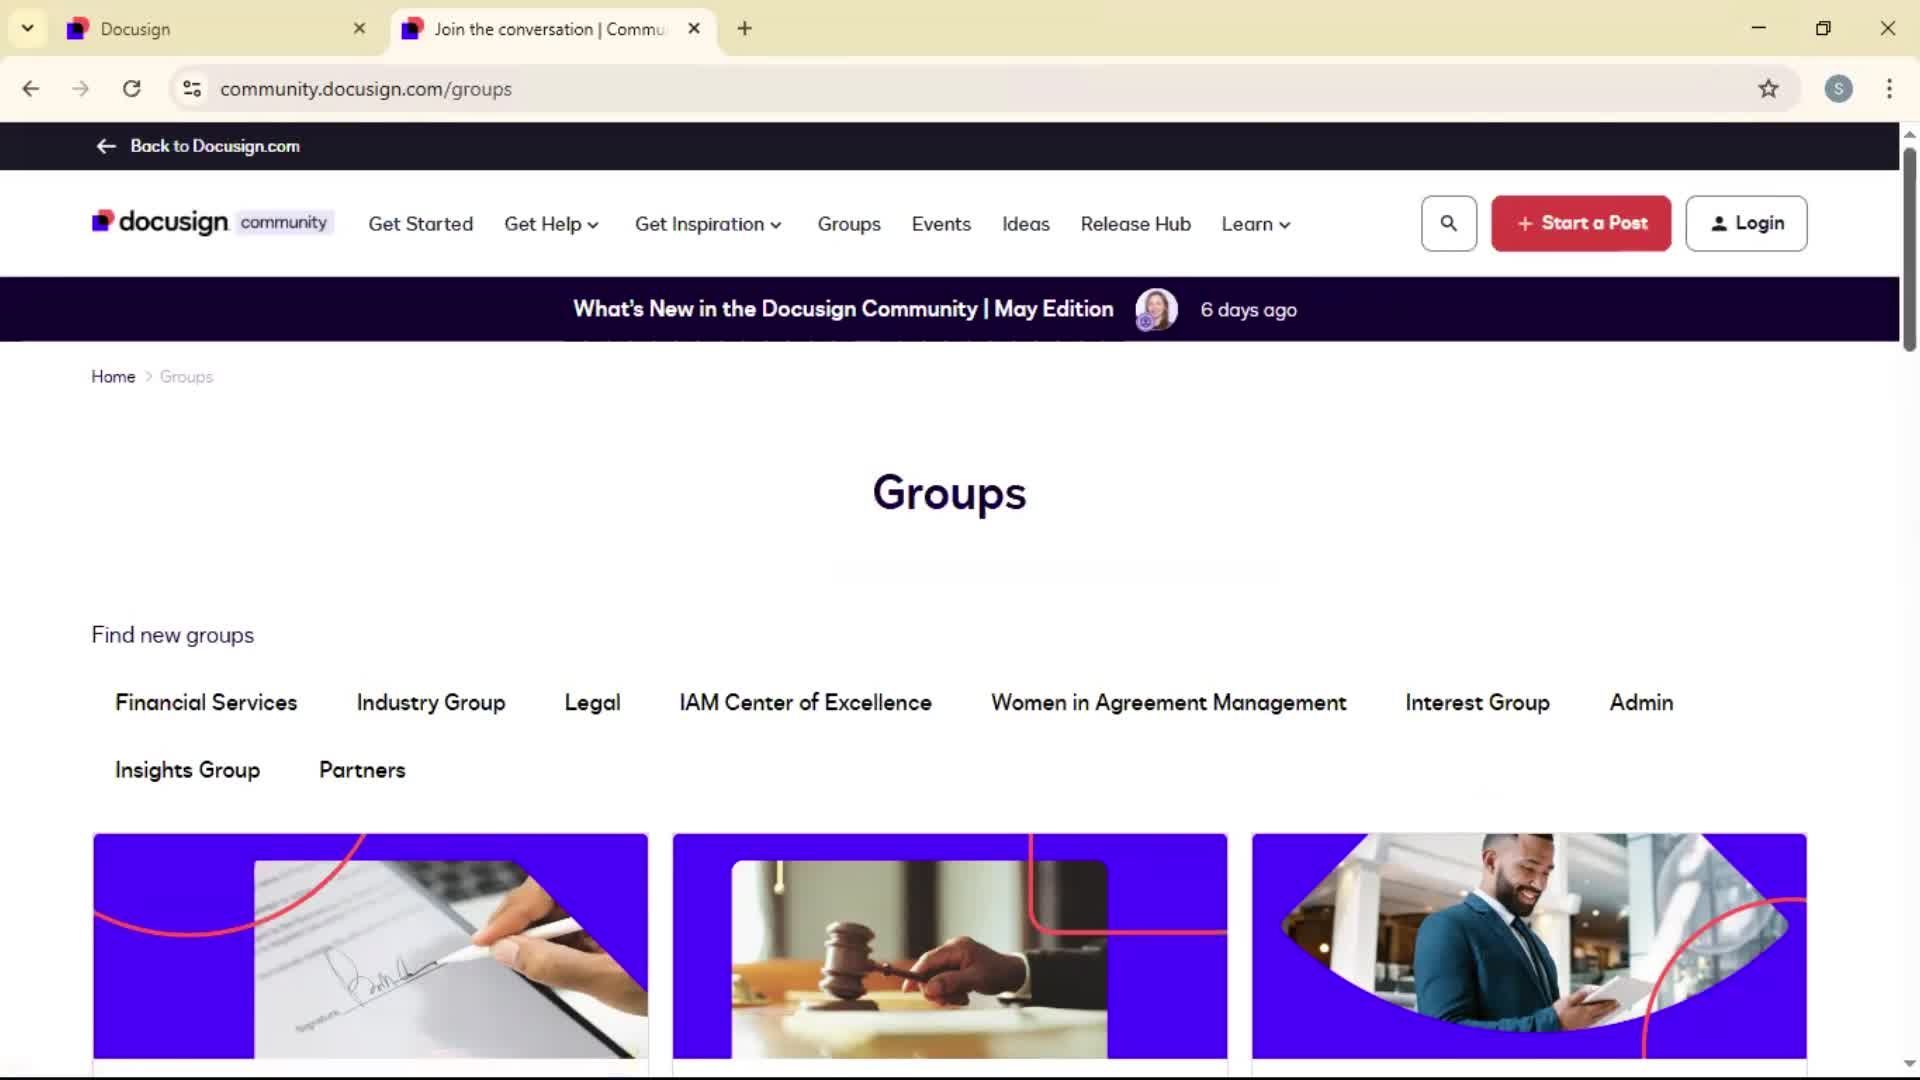Click the scrollbar down arrow
Image resolution: width=1920 pixels, height=1080 pixels.
pyautogui.click(x=1909, y=1064)
